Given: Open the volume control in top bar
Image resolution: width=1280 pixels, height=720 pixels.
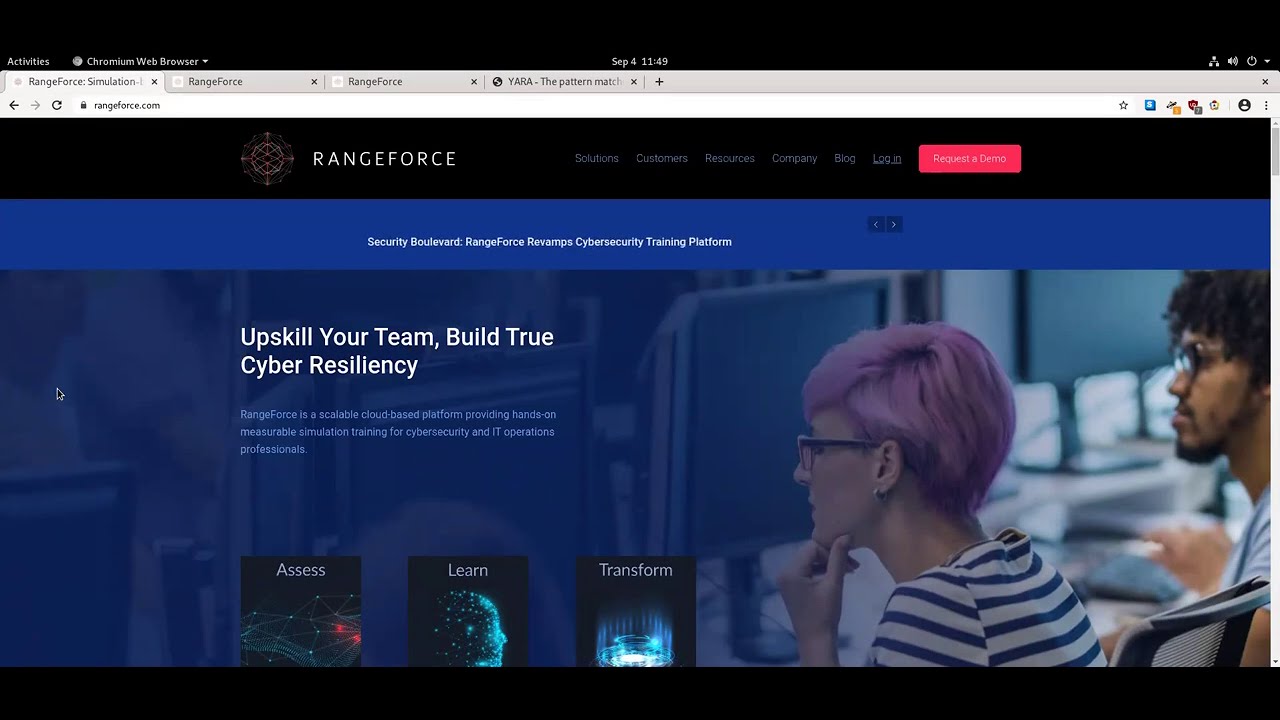Looking at the screenshot, I should pos(1232,61).
